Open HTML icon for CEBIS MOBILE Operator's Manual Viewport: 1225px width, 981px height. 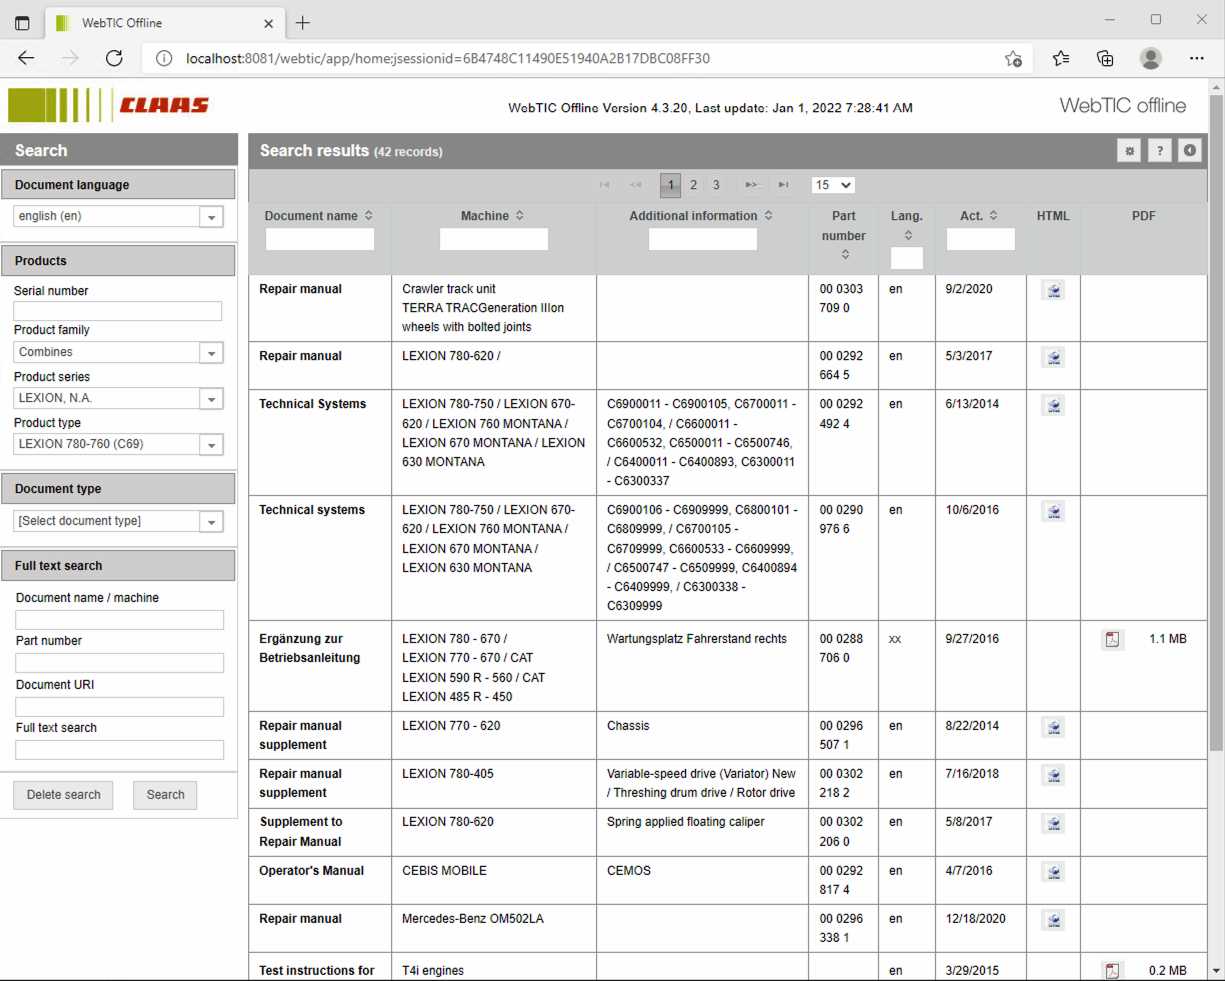[1053, 872]
